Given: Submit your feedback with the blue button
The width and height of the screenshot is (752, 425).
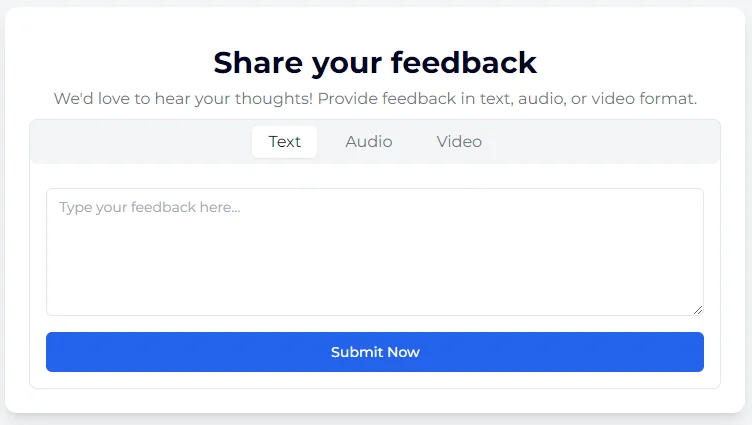Looking at the screenshot, I should pyautogui.click(x=375, y=352).
